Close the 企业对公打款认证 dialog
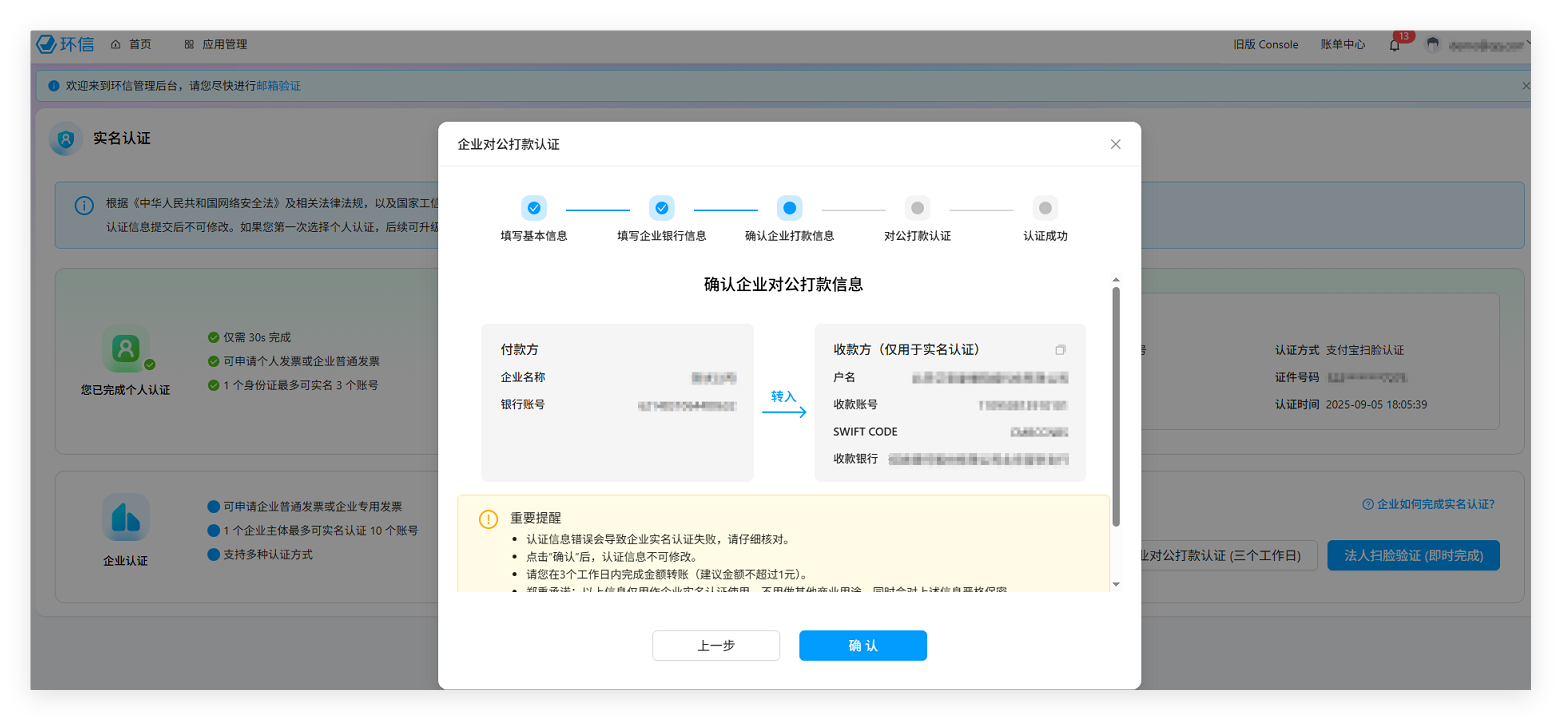Image resolution: width=1561 pixels, height=720 pixels. [1116, 144]
